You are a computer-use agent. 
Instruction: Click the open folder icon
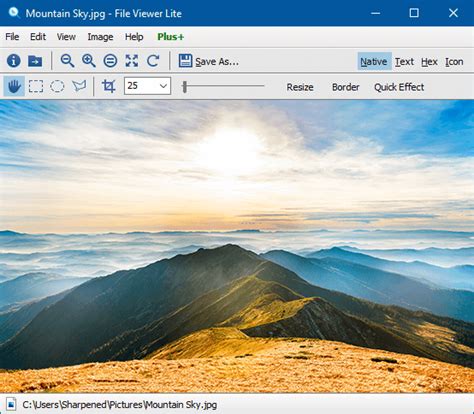click(x=35, y=61)
